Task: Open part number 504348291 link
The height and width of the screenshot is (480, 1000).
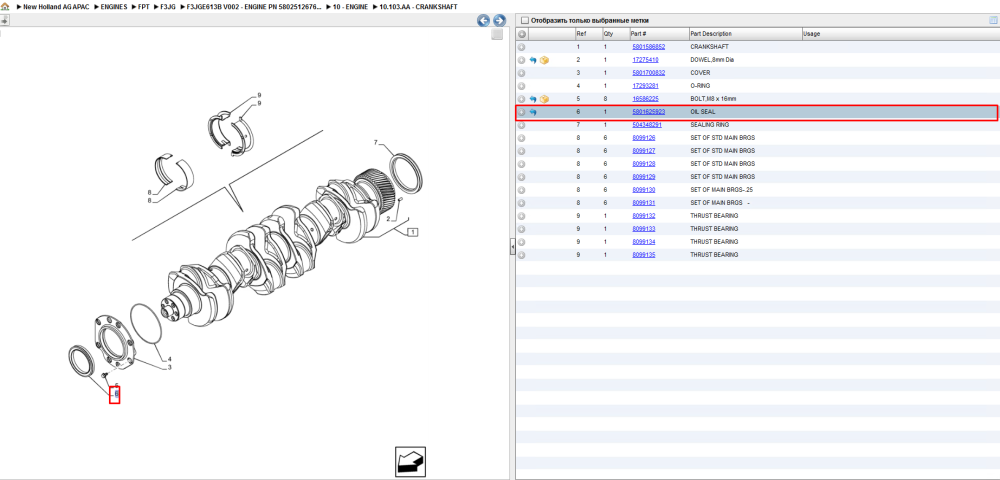Action: click(647, 125)
